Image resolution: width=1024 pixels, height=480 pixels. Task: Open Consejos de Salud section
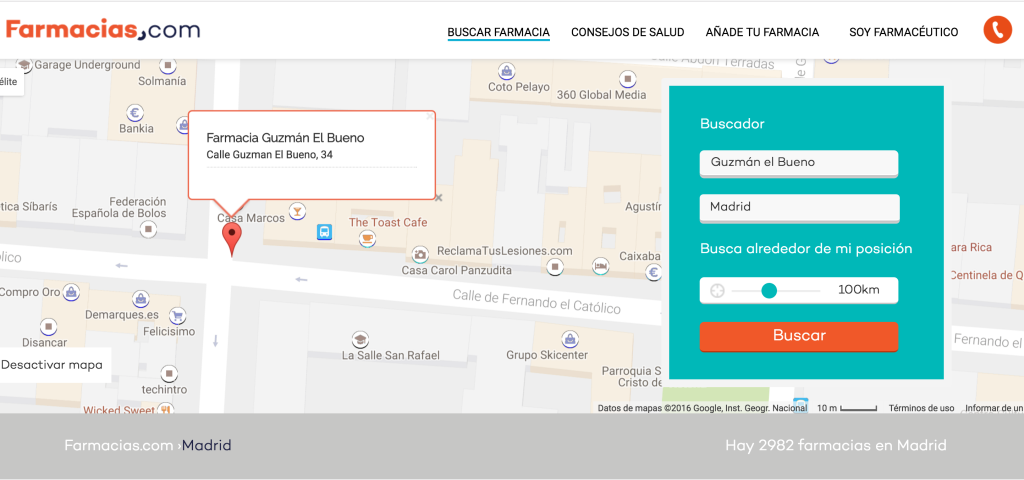[x=628, y=32]
